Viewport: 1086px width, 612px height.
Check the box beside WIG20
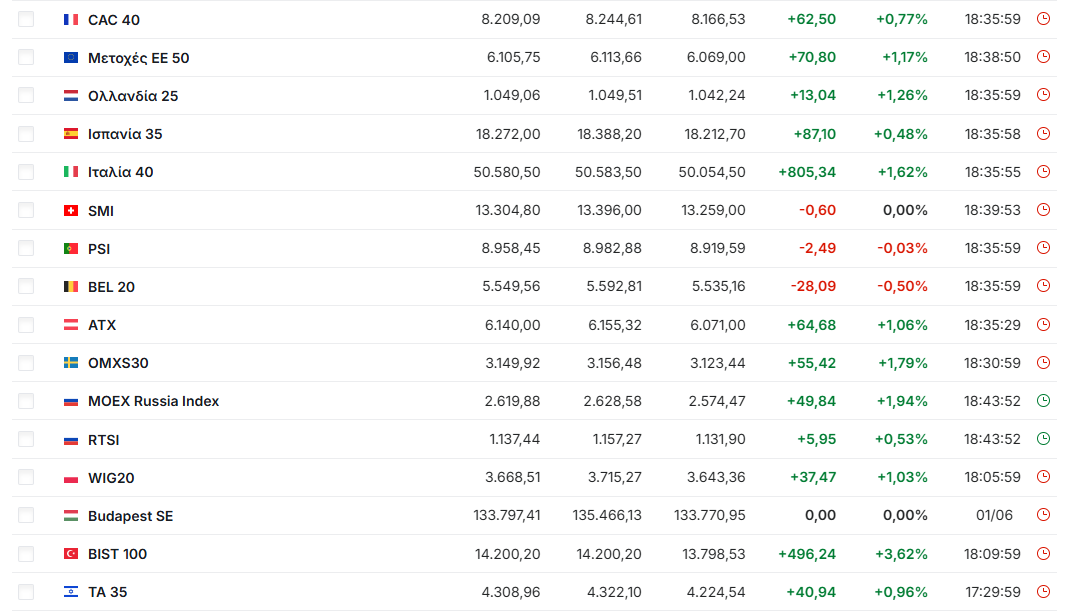(x=26, y=477)
